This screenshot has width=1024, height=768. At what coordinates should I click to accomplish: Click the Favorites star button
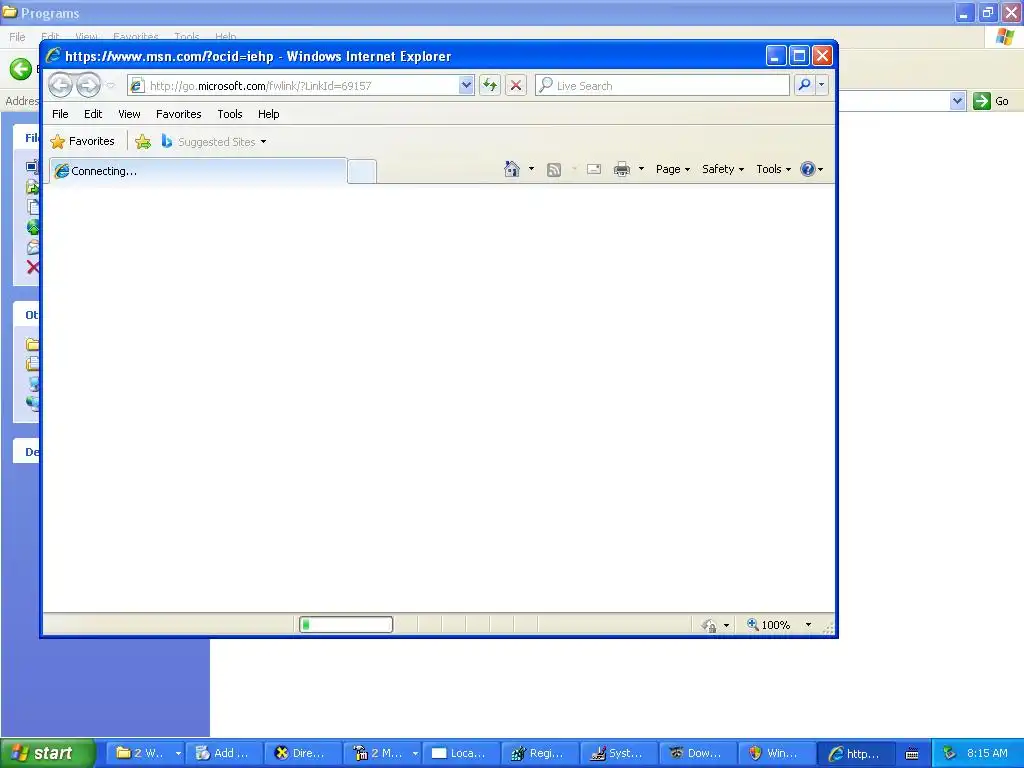(83, 141)
